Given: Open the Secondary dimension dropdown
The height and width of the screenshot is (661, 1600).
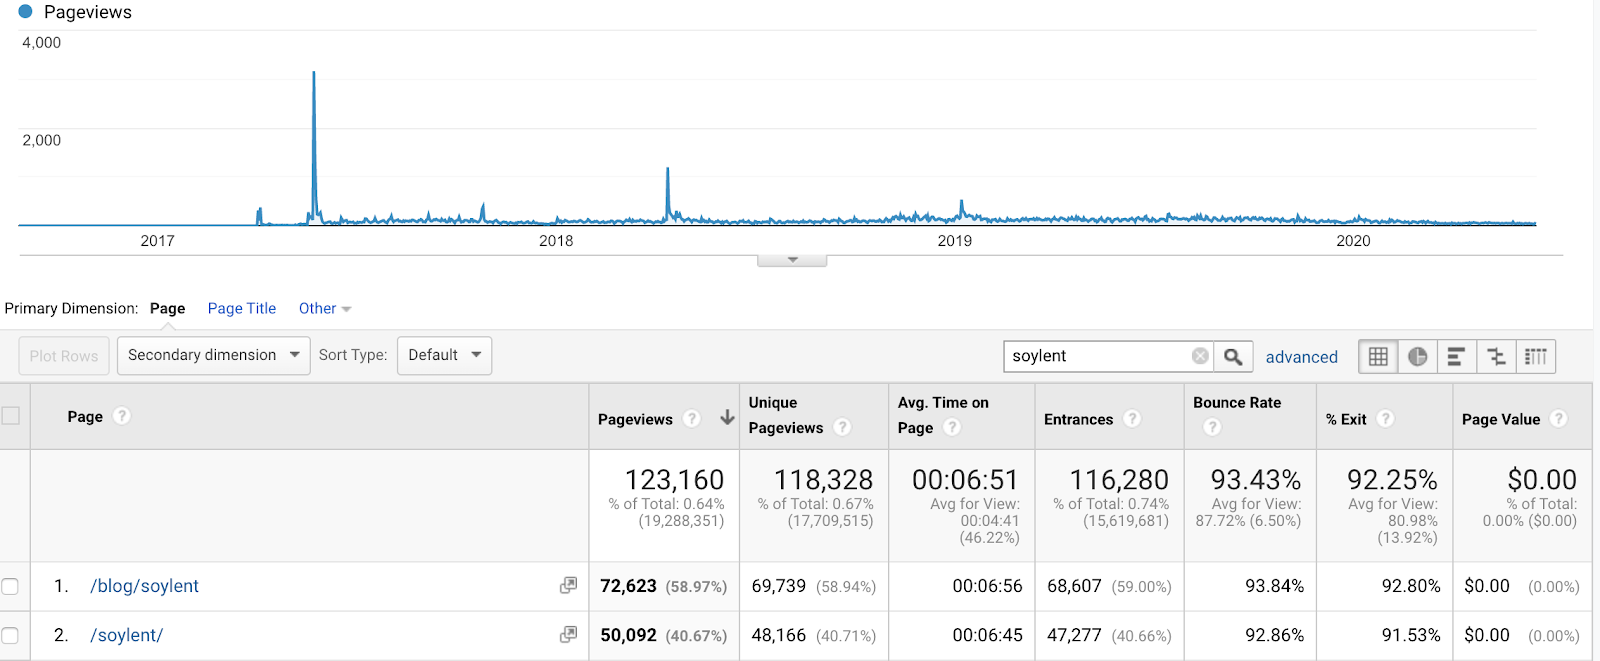Looking at the screenshot, I should pyautogui.click(x=214, y=355).
